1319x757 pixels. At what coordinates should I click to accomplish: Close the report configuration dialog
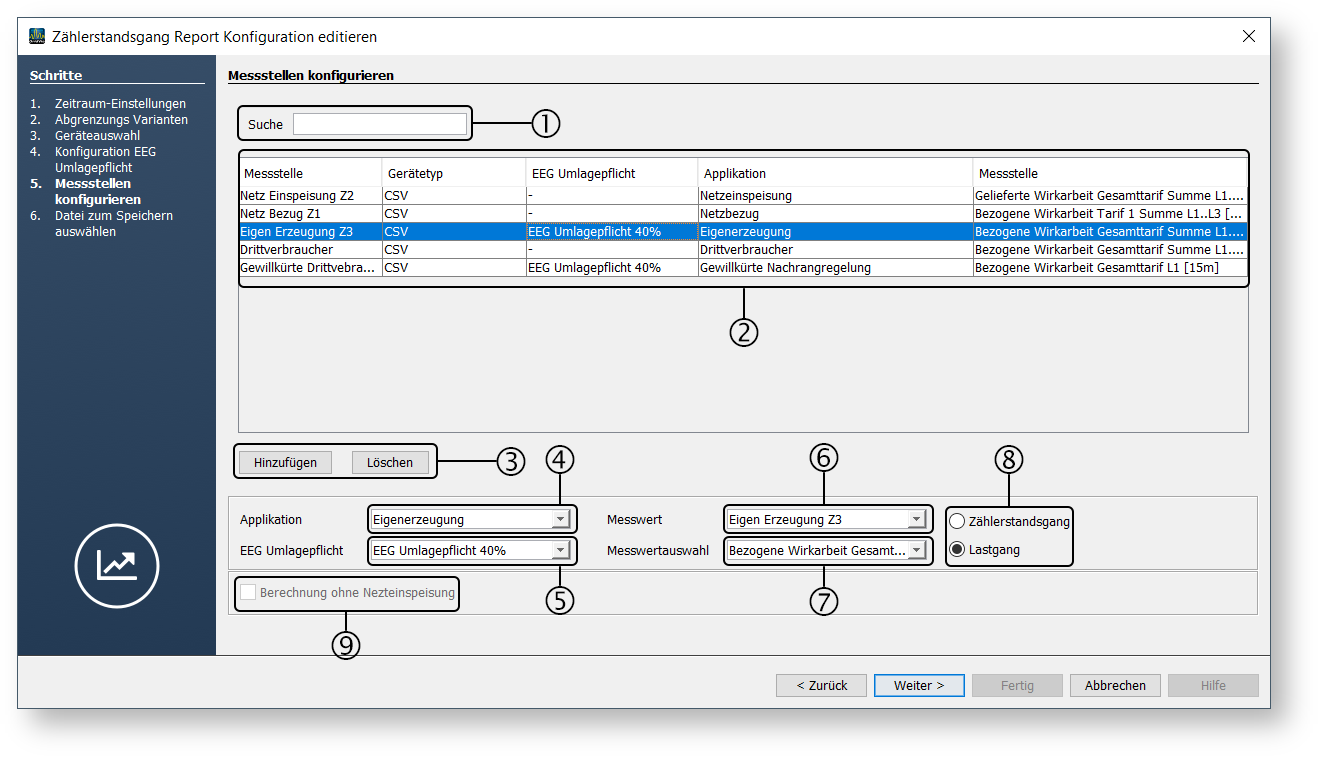coord(1248,36)
